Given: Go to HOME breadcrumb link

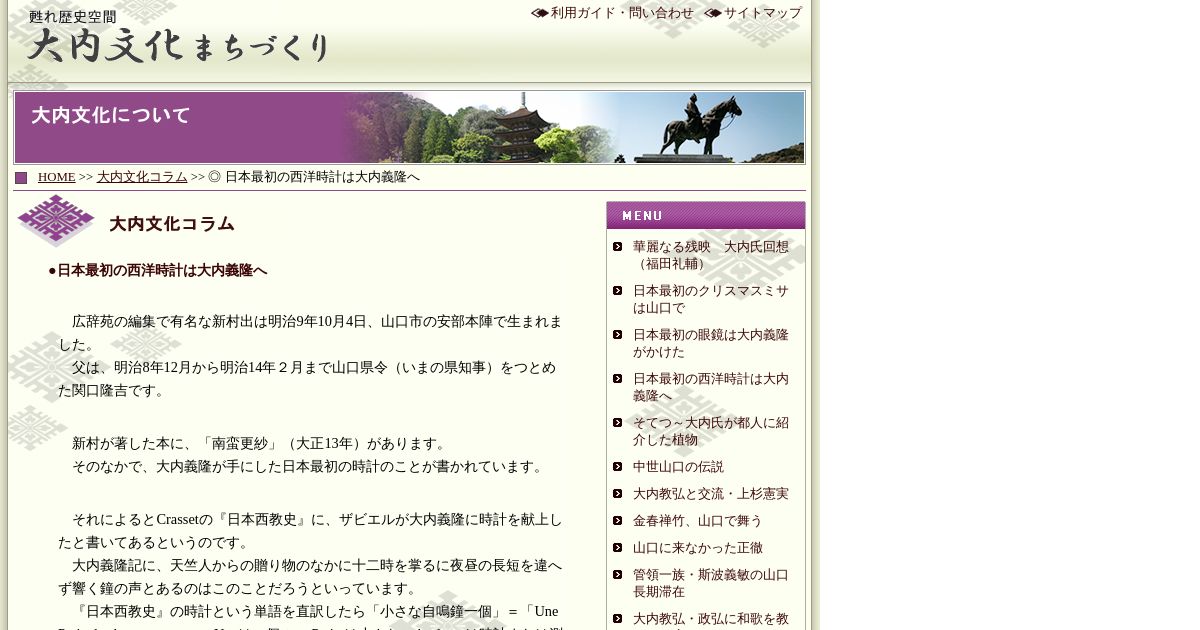Looking at the screenshot, I should (x=57, y=177).
